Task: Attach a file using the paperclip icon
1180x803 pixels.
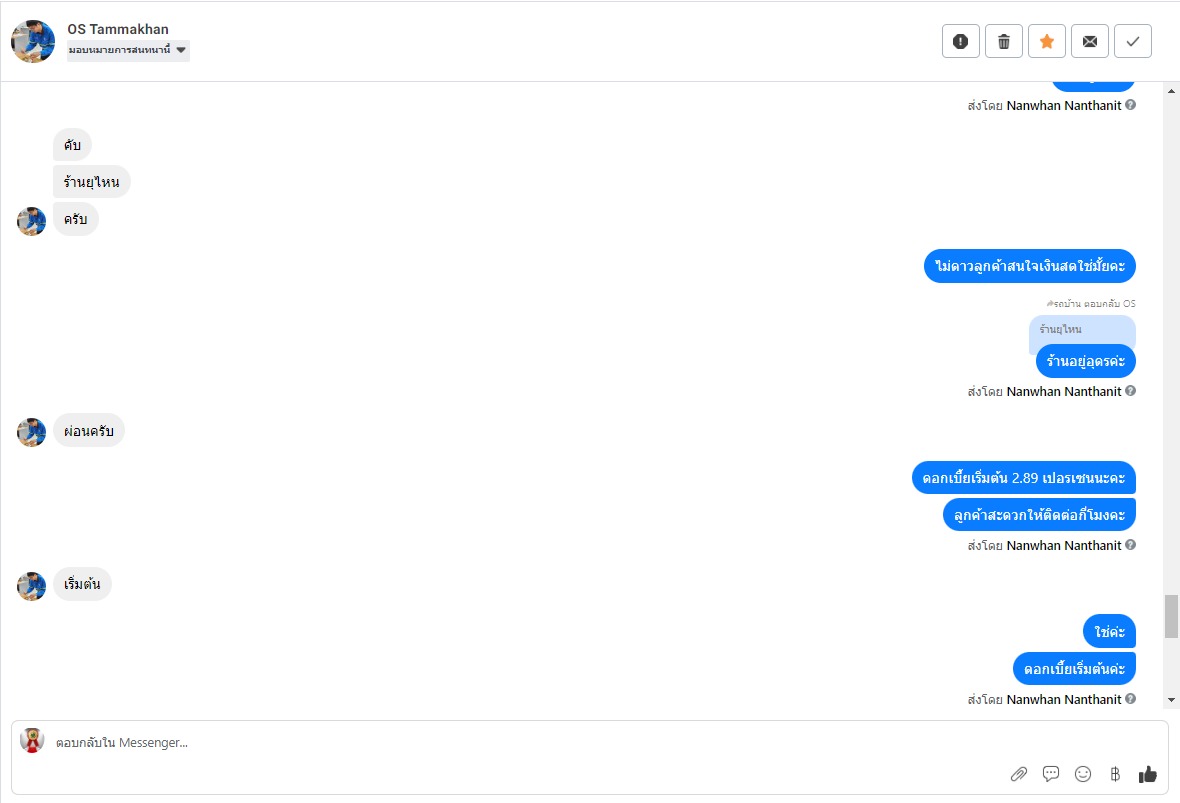Action: (x=1018, y=773)
